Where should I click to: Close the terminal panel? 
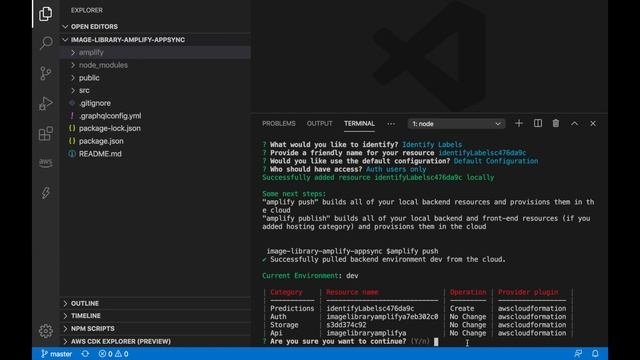pos(593,123)
